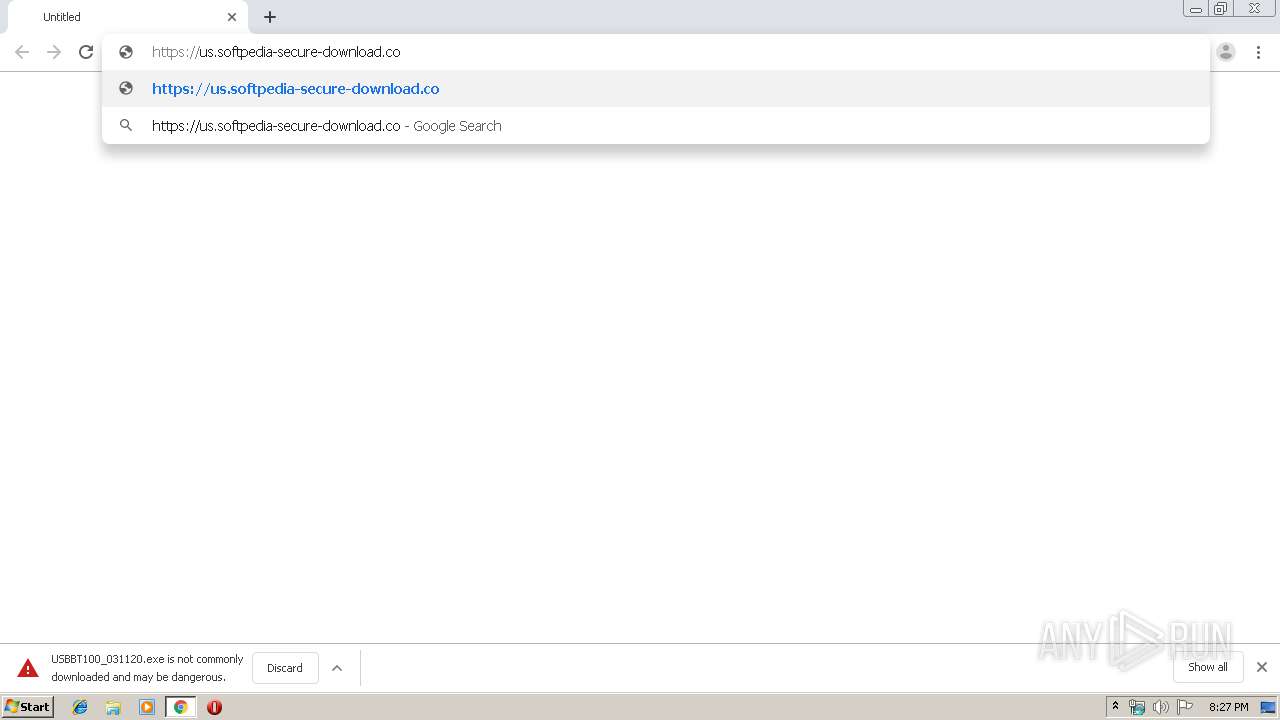1280x720 pixels.
Task: Click the network tray icon
Action: click(x=1137, y=707)
